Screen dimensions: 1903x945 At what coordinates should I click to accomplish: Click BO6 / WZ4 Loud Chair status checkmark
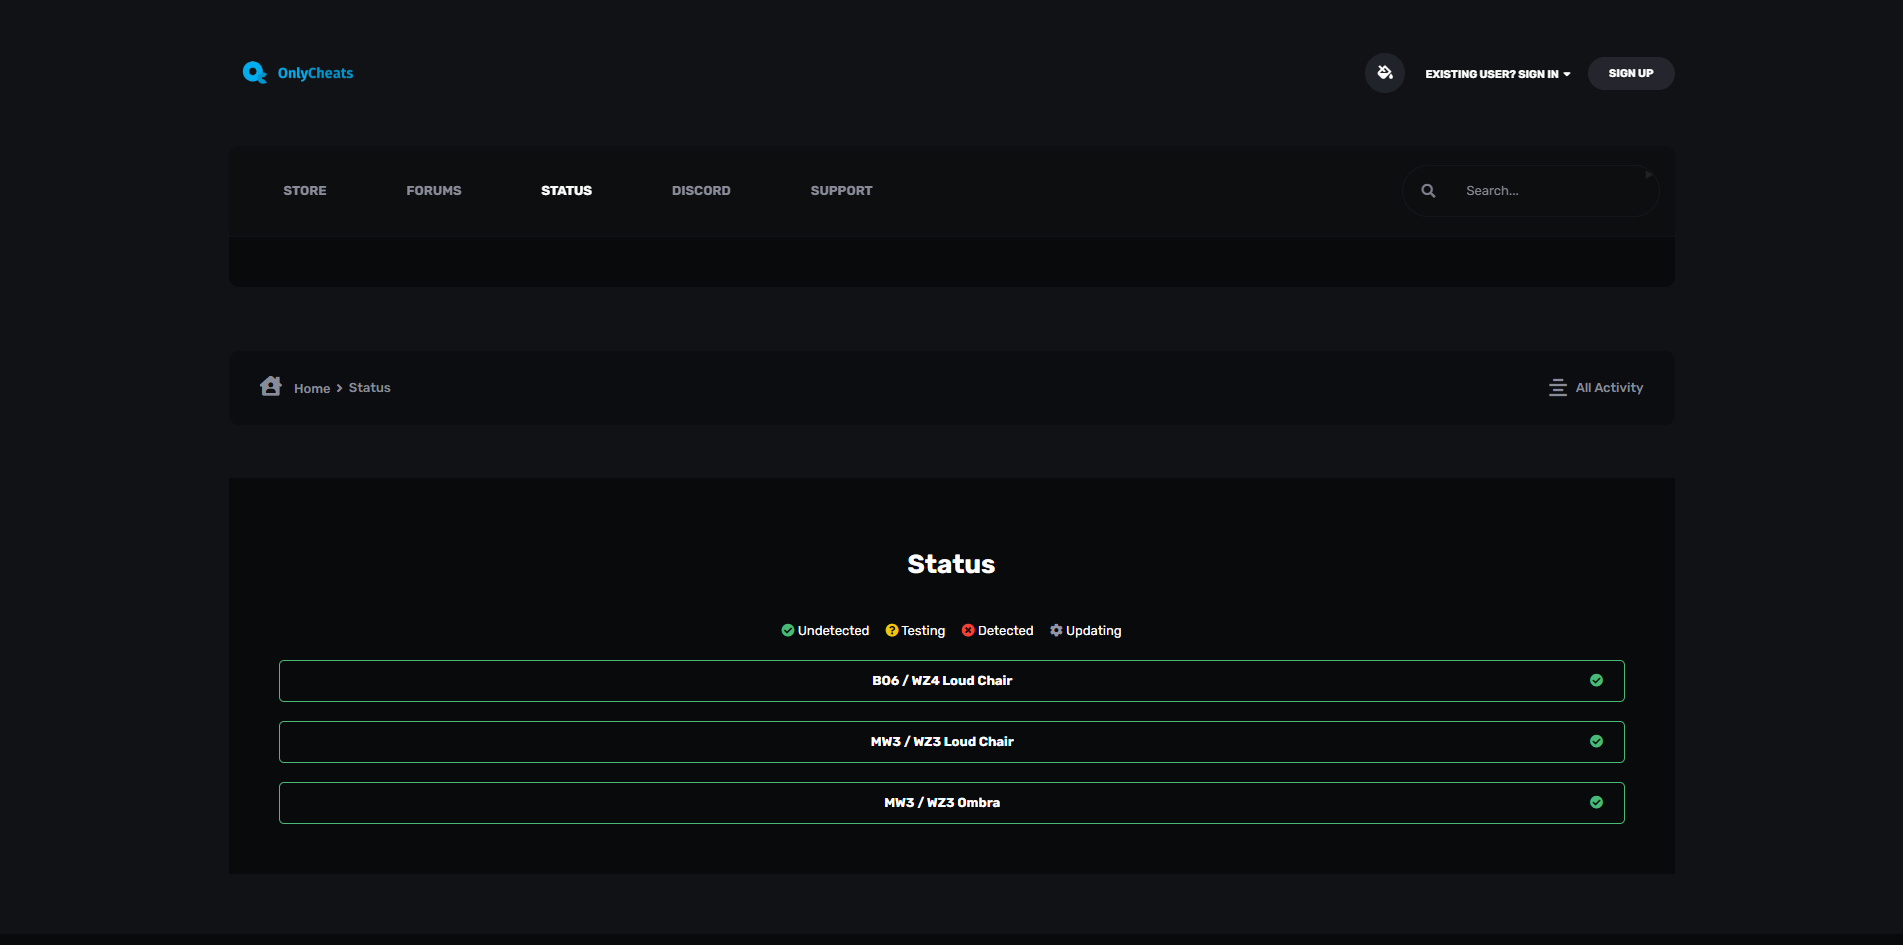[x=1596, y=680]
